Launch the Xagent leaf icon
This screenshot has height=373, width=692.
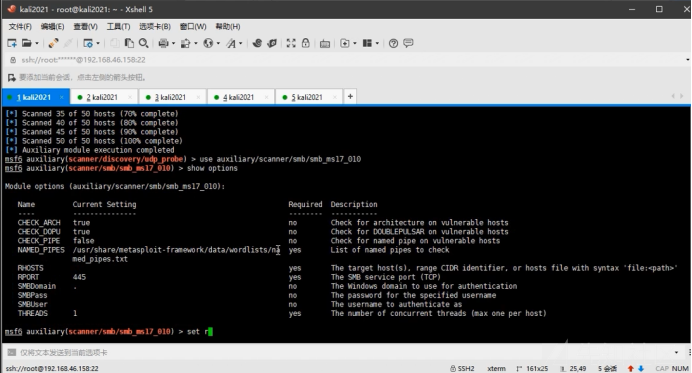tap(272, 43)
